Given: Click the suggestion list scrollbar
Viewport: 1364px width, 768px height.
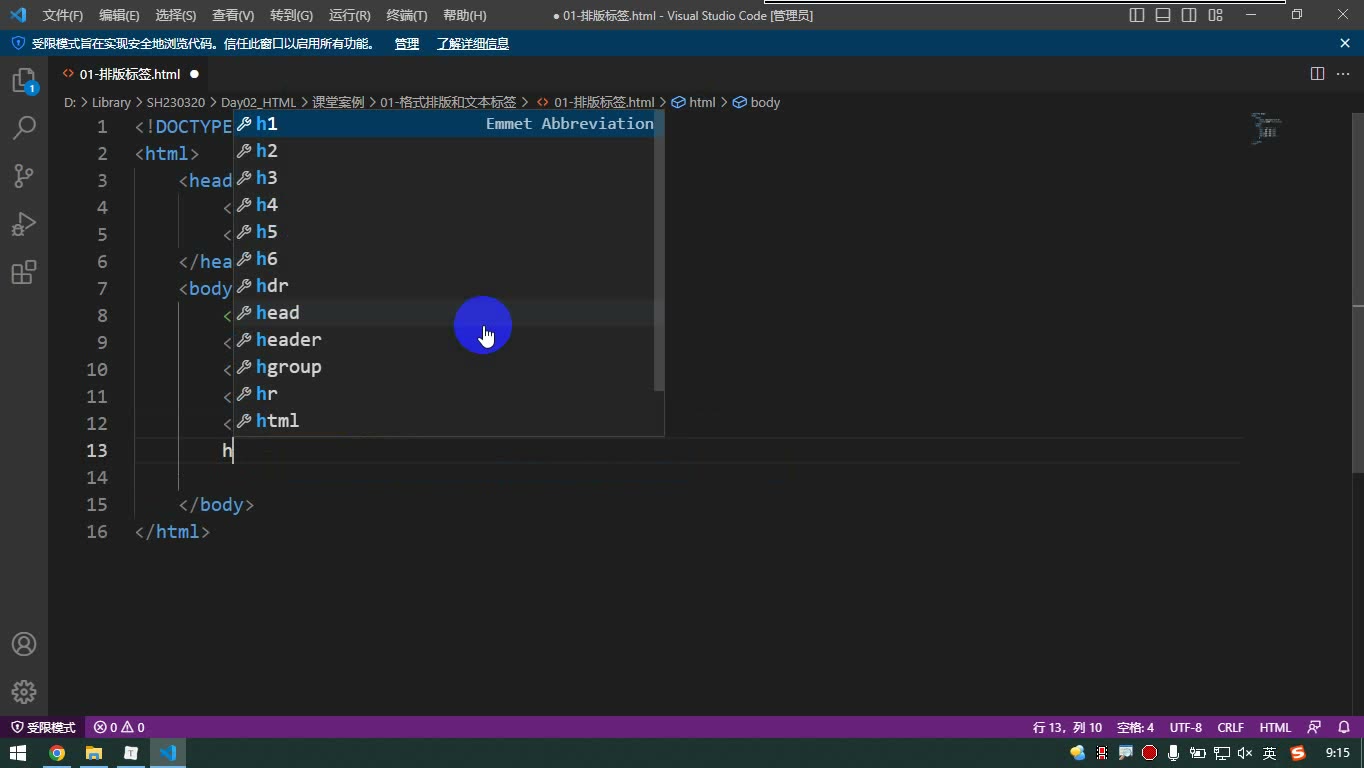Looking at the screenshot, I should coord(659,250).
